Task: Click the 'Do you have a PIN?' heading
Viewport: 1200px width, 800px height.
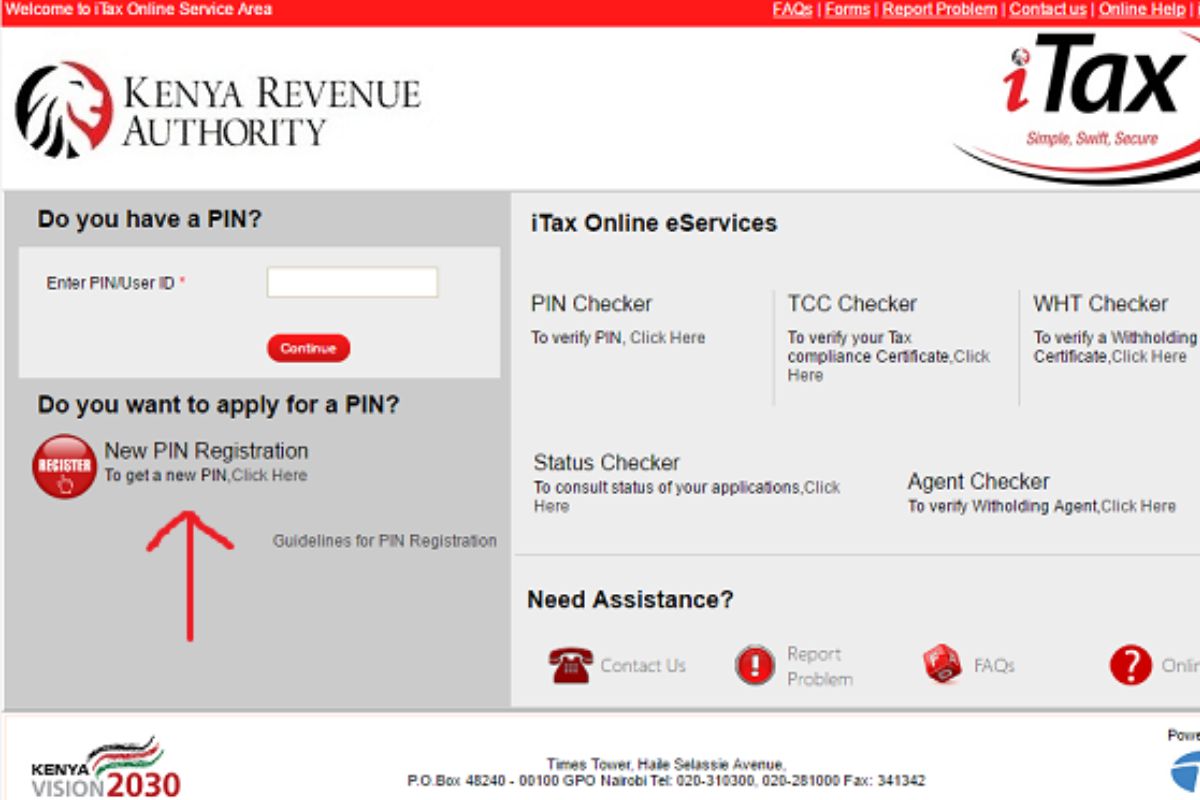Action: click(x=150, y=219)
